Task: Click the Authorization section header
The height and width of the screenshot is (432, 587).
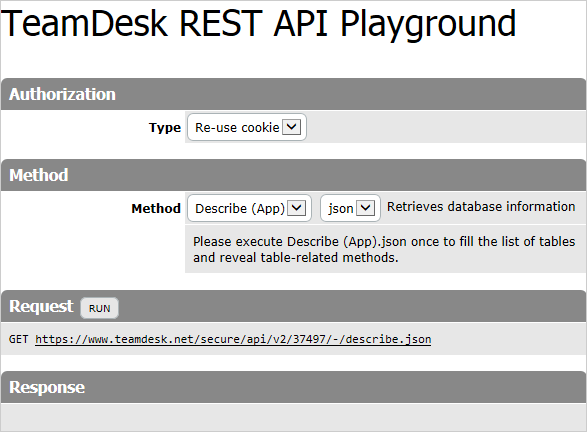Action: tap(294, 94)
